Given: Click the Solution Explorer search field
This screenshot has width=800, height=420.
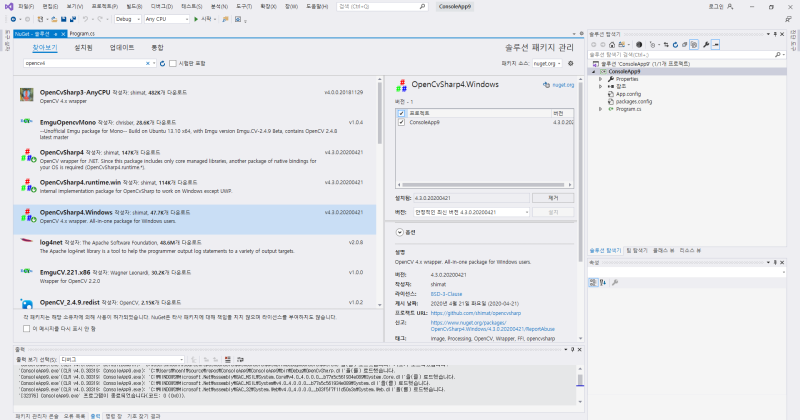Looking at the screenshot, I should [687, 55].
